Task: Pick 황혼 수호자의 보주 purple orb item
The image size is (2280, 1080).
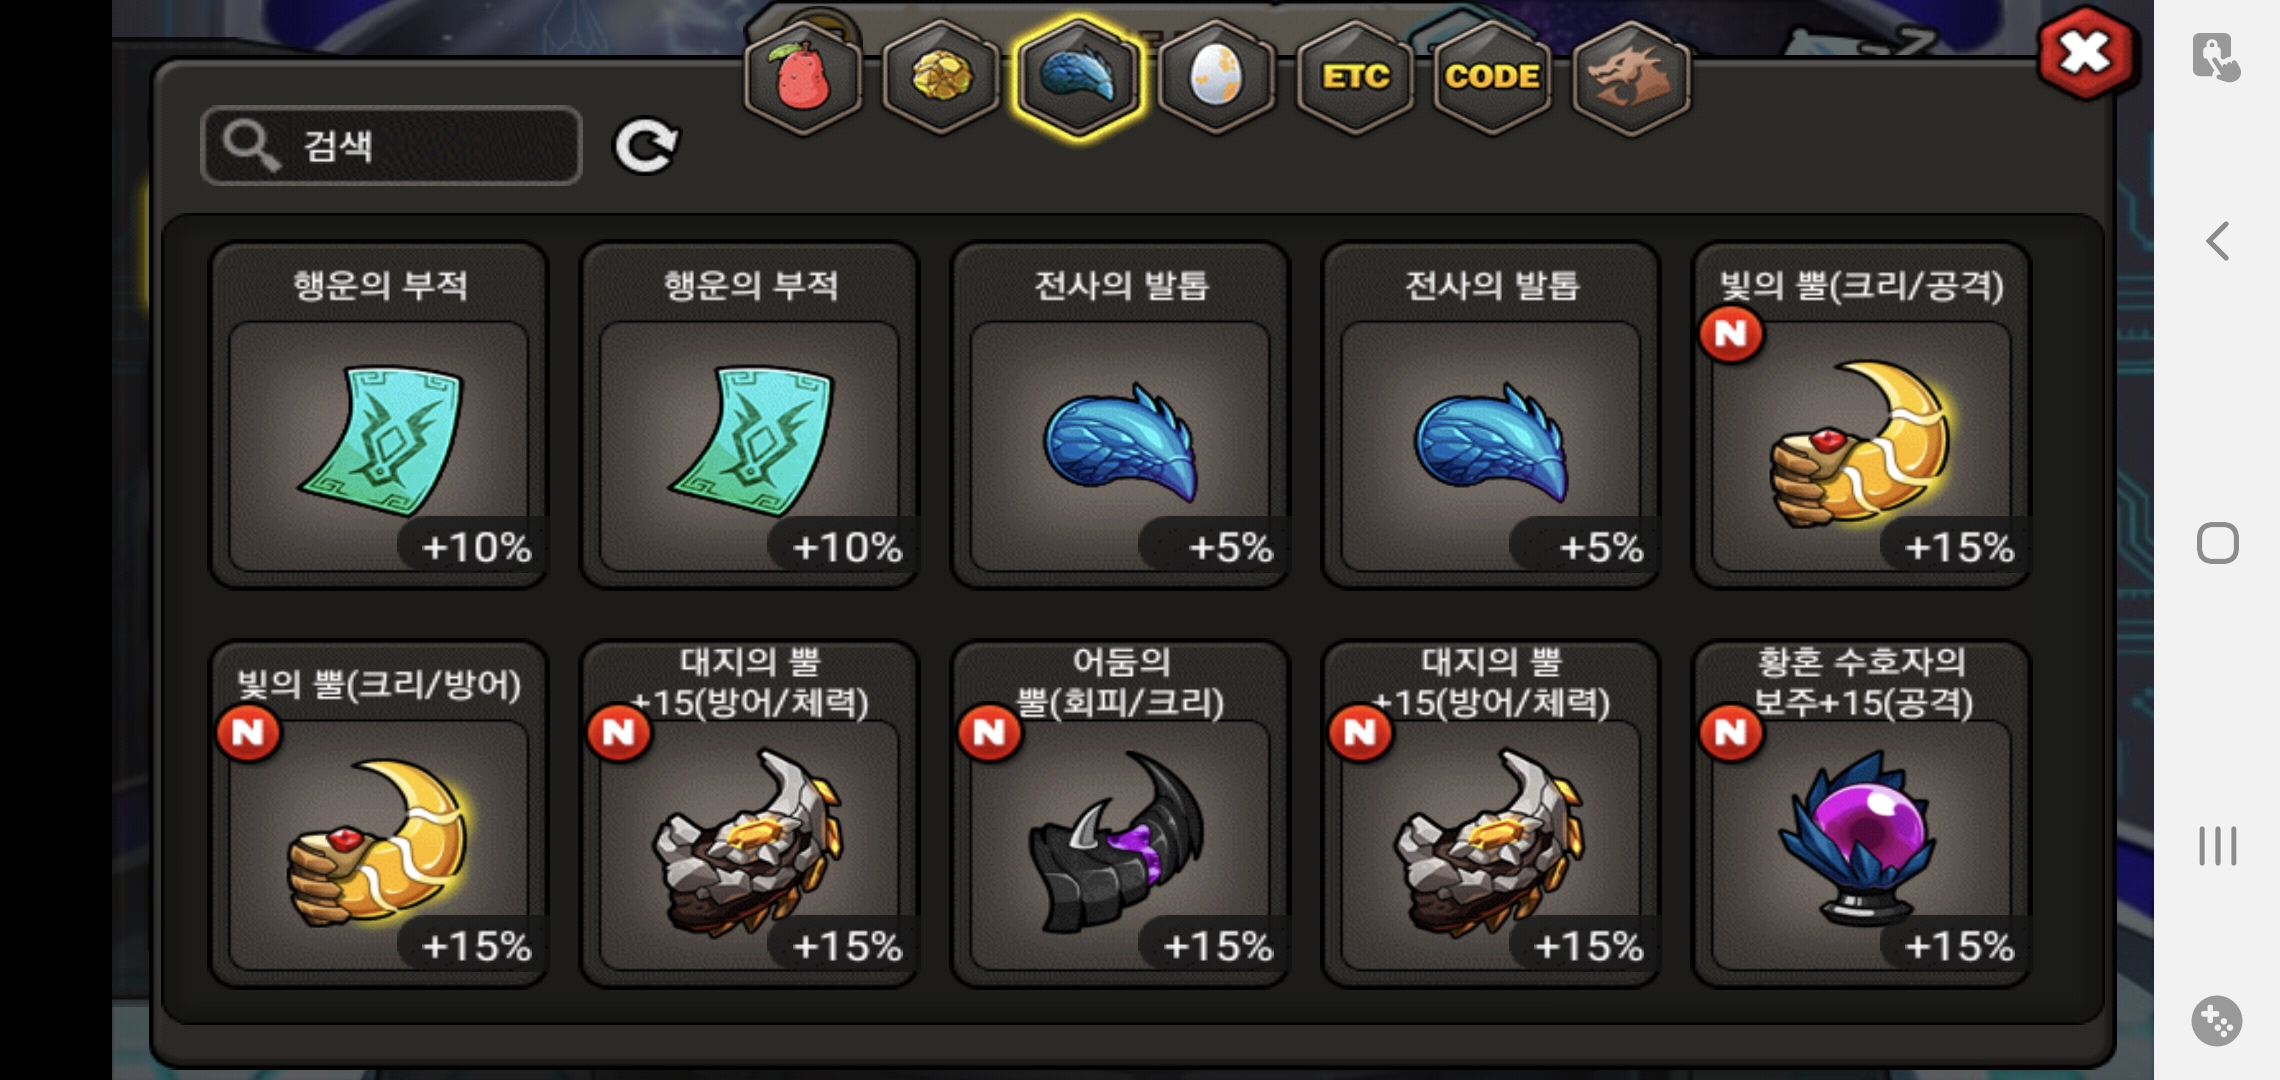Action: tap(1861, 814)
